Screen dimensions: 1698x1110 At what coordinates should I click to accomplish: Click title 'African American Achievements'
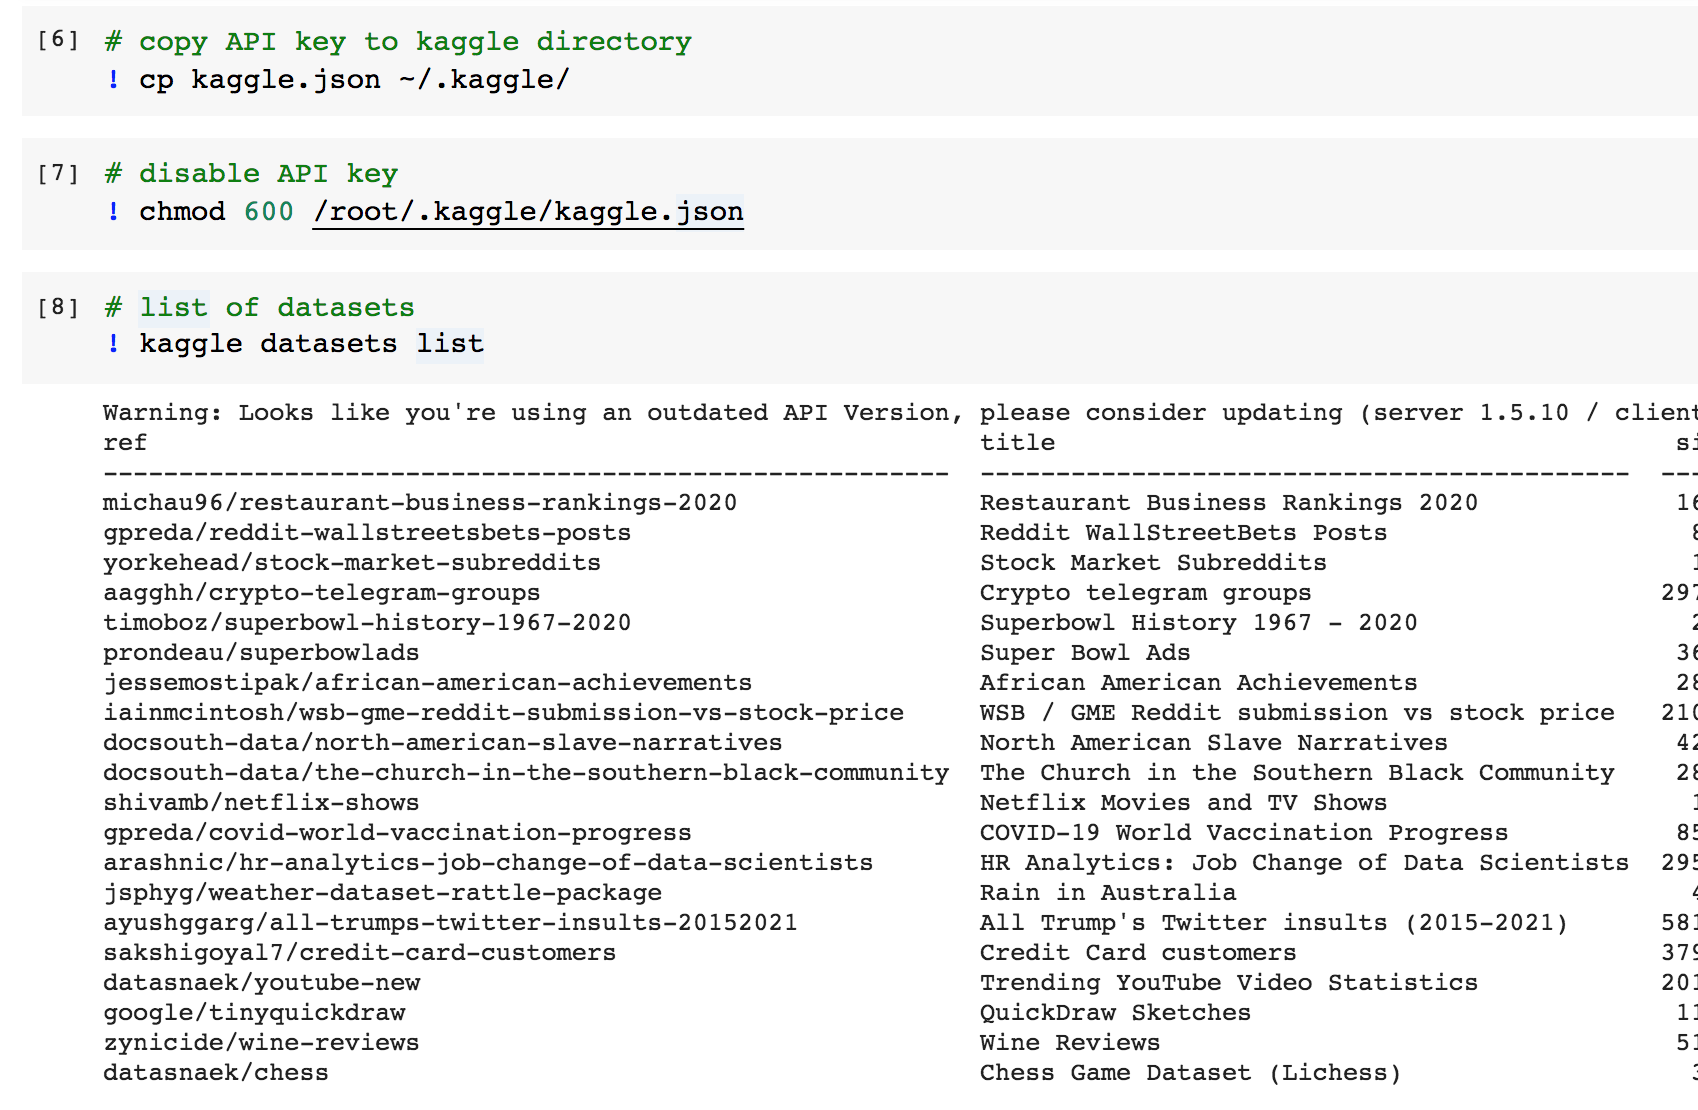point(1199,682)
